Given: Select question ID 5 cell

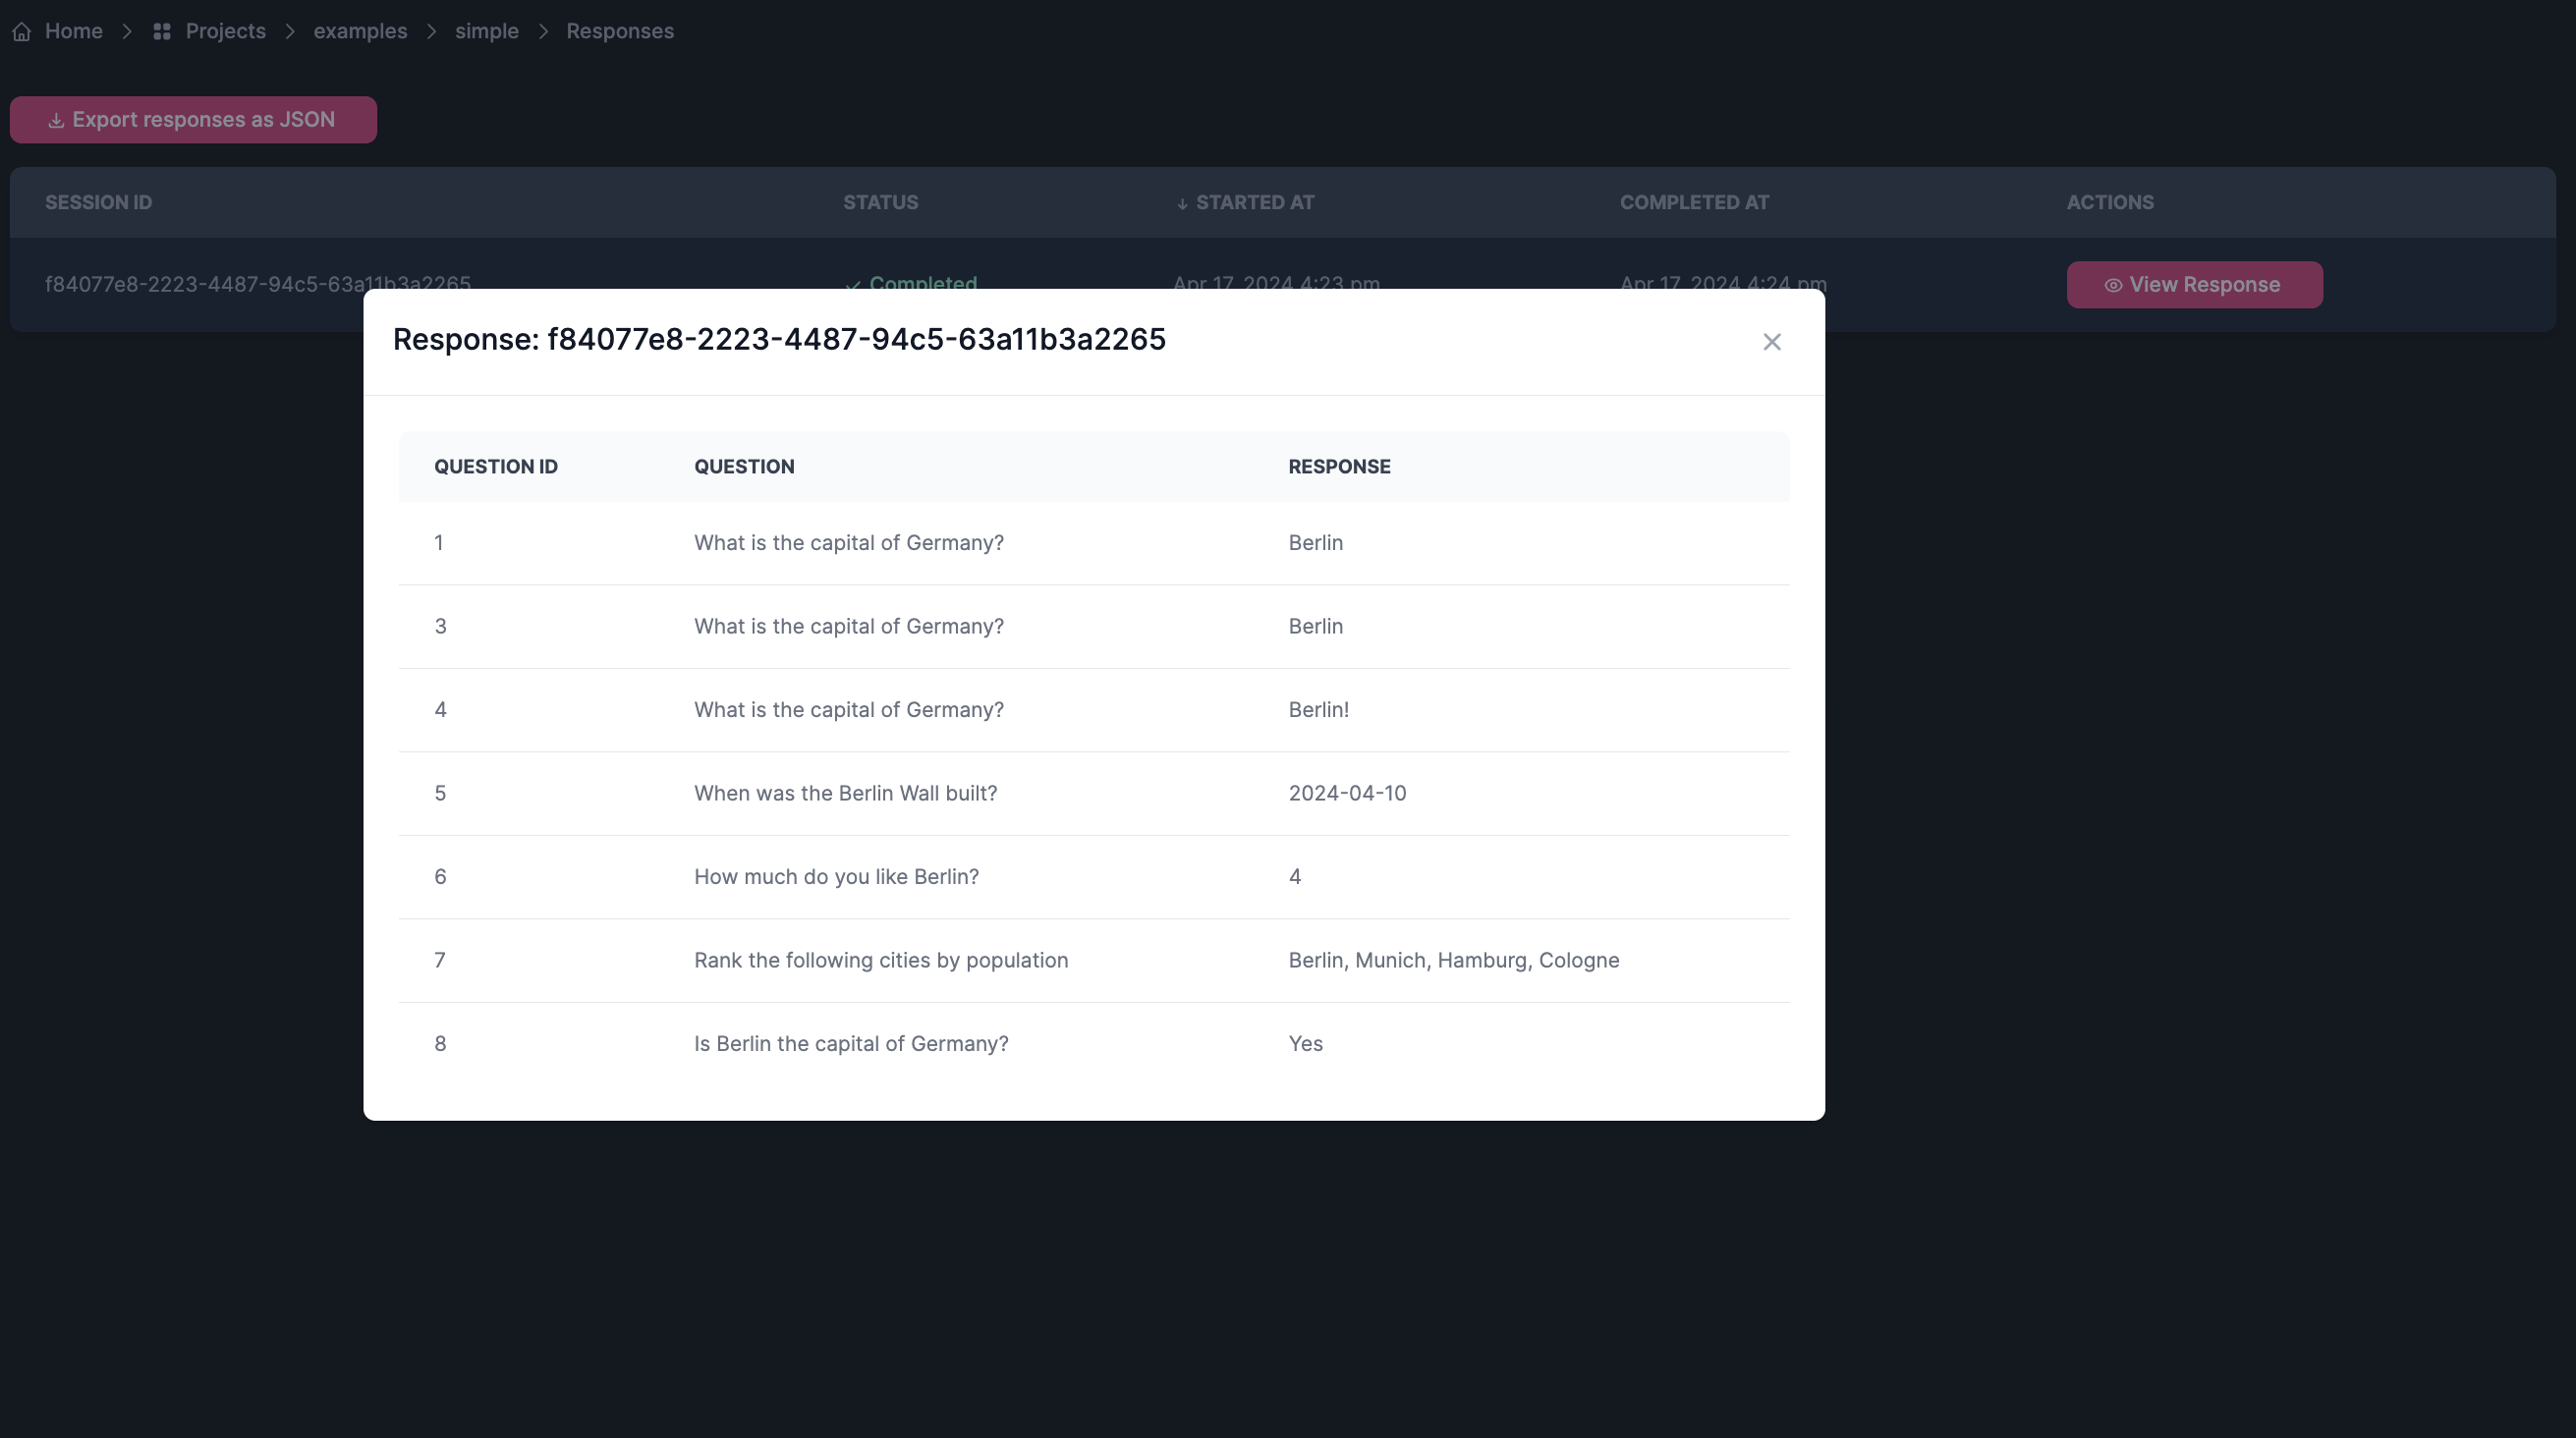Looking at the screenshot, I should tap(440, 793).
